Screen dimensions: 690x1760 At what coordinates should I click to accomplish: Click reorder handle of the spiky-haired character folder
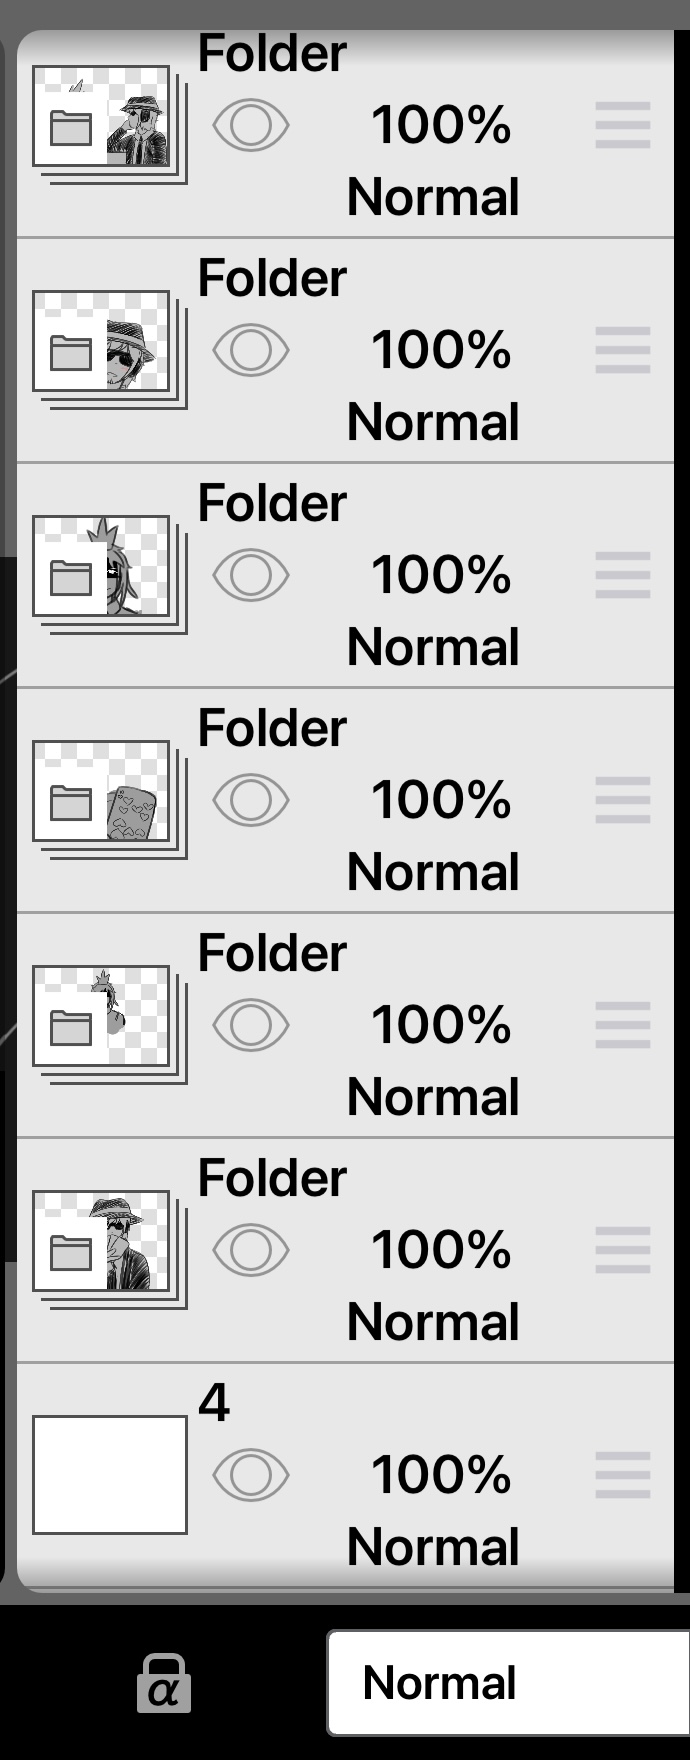(x=623, y=575)
